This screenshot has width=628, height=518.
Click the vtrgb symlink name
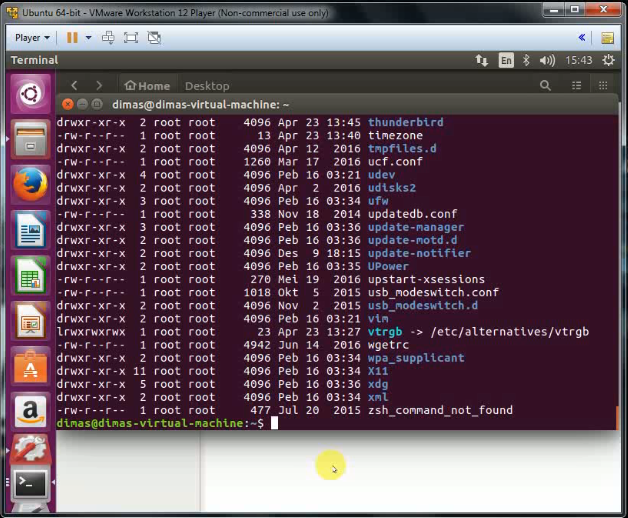coord(385,332)
